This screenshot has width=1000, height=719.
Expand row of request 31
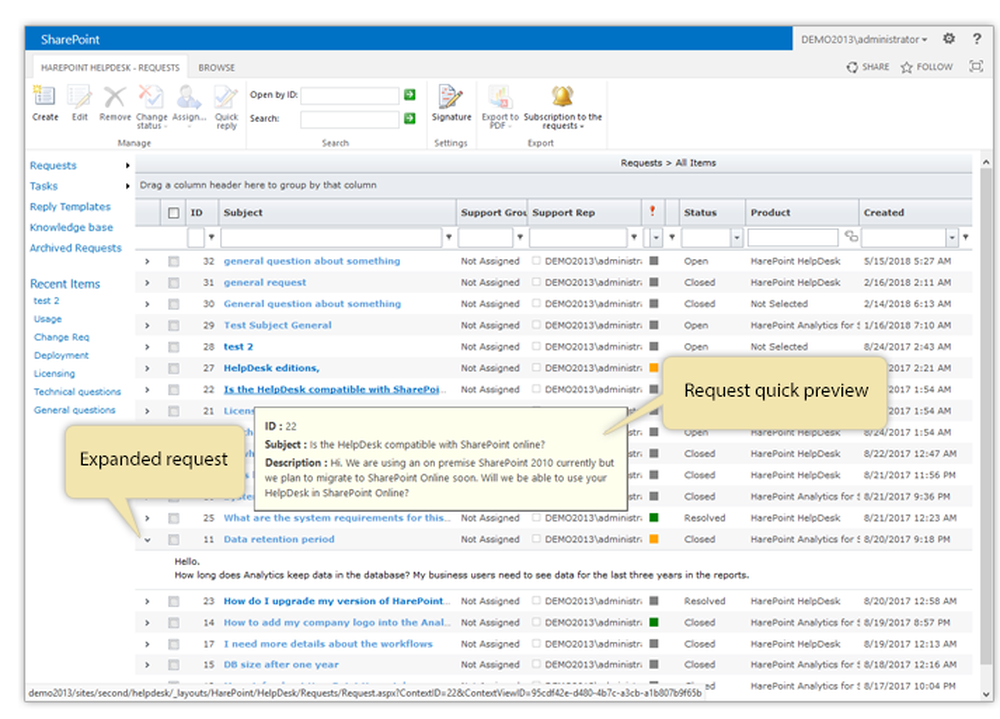(147, 283)
